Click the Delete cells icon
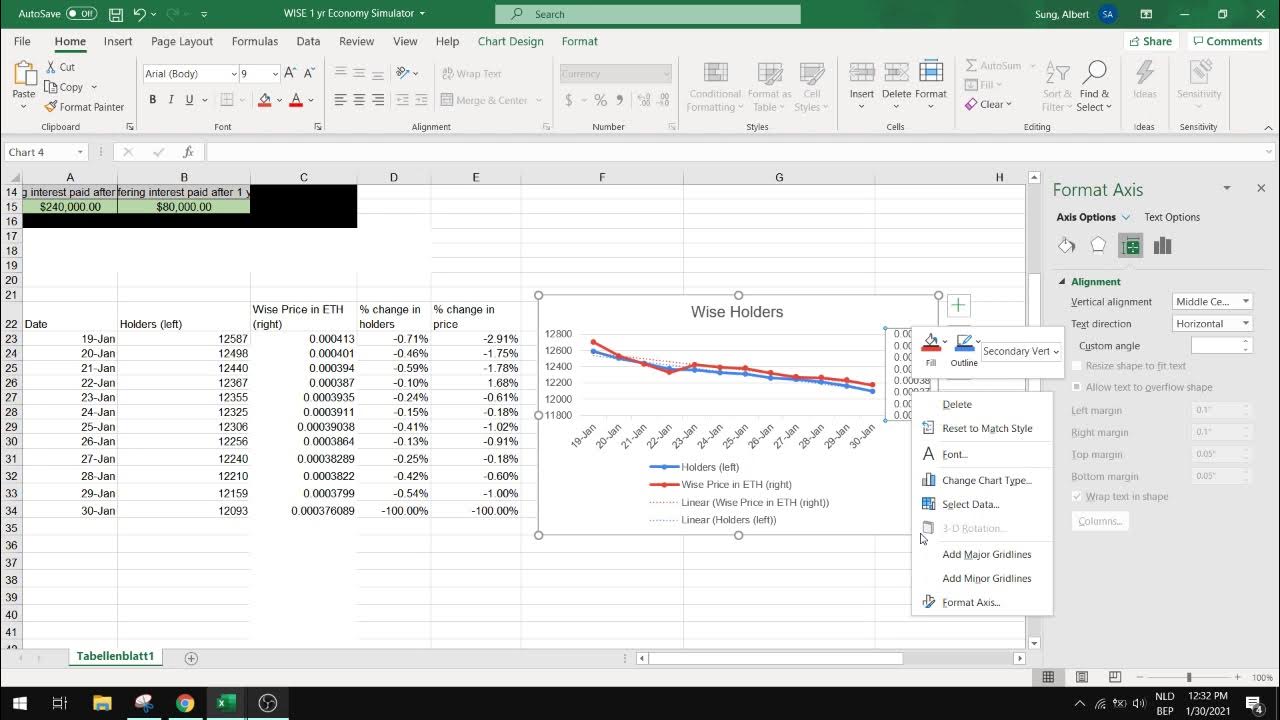1280x720 pixels. tap(896, 72)
